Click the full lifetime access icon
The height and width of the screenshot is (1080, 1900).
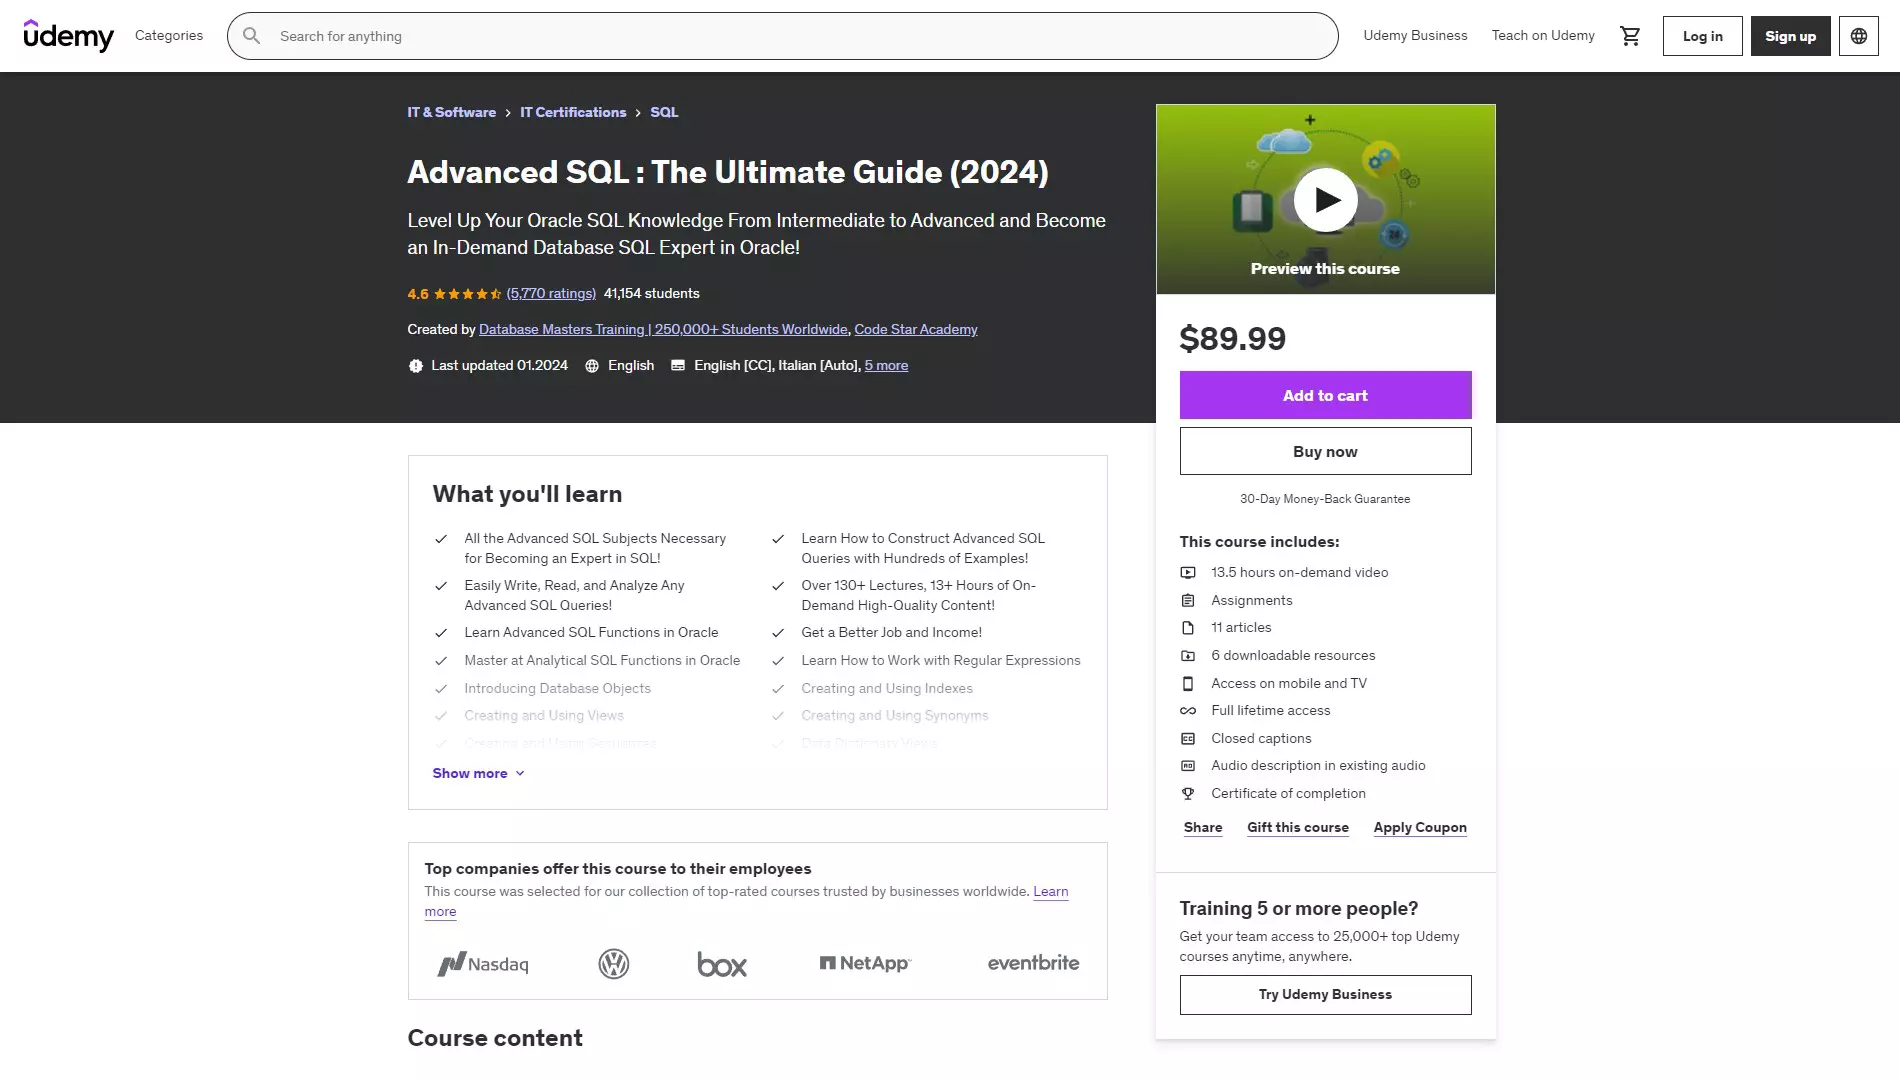point(1188,710)
